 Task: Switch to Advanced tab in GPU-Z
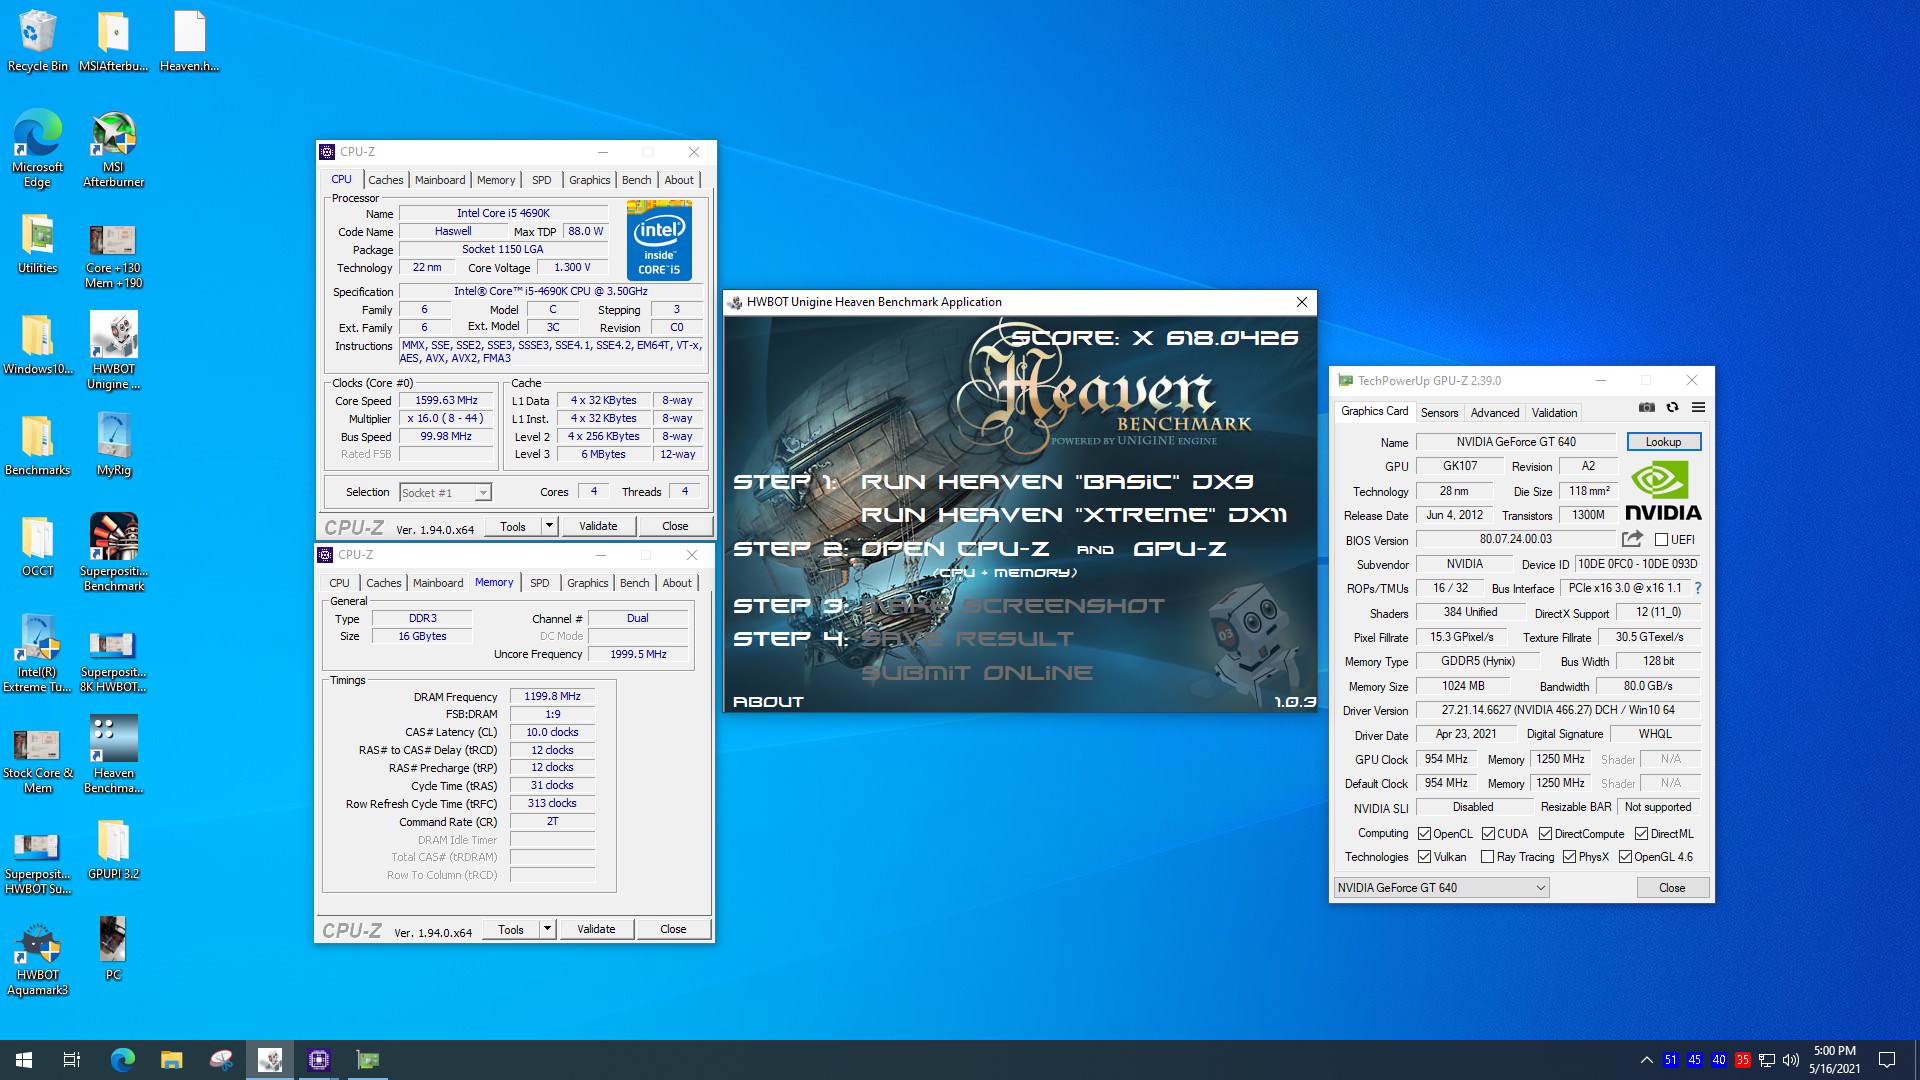(1495, 413)
